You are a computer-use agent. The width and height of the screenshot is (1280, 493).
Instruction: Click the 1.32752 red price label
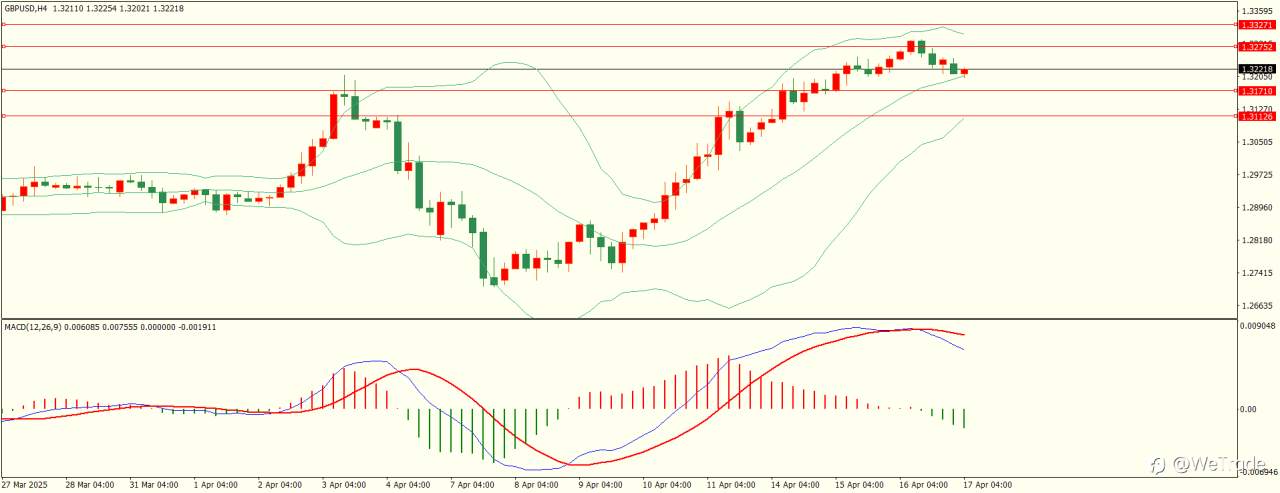click(1255, 47)
